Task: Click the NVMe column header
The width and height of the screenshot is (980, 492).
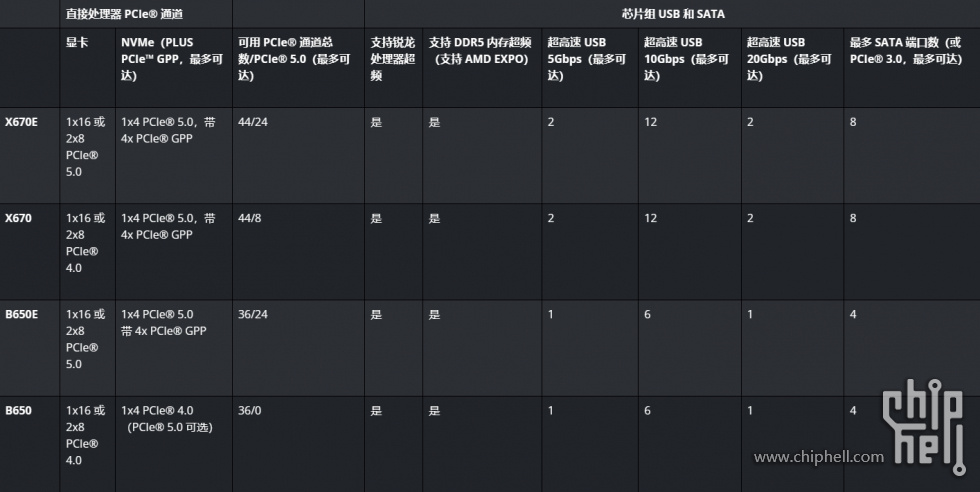Action: click(x=172, y=59)
